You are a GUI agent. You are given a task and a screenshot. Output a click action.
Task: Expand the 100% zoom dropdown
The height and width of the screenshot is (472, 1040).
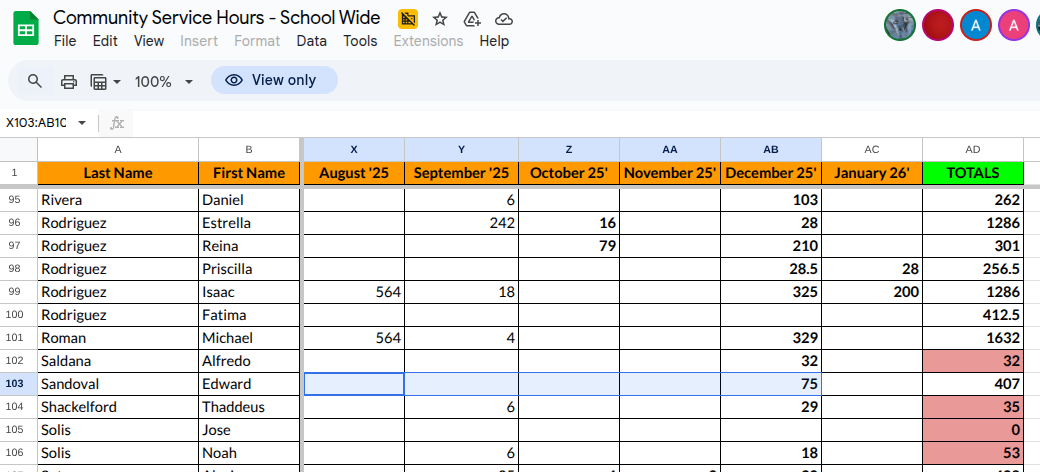point(163,81)
